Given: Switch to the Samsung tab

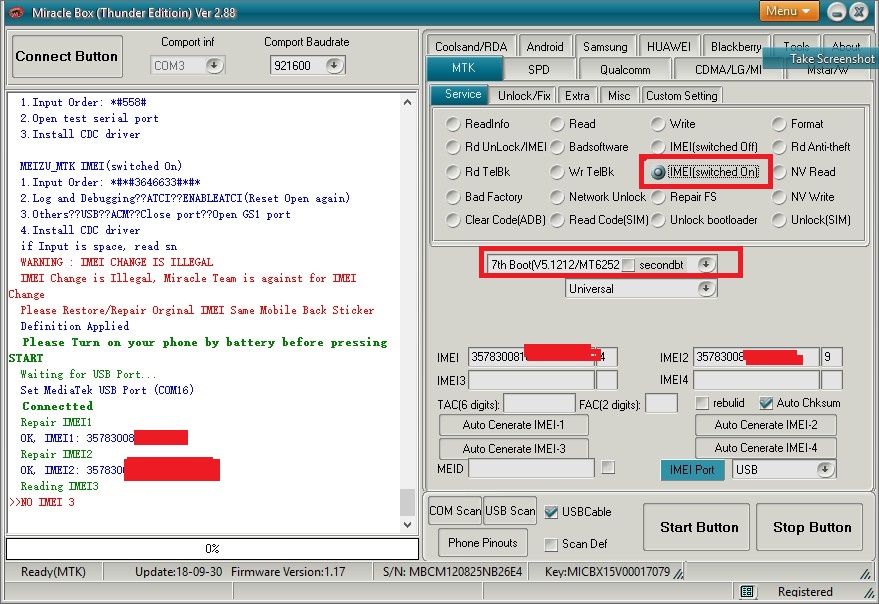Looking at the screenshot, I should click(605, 47).
